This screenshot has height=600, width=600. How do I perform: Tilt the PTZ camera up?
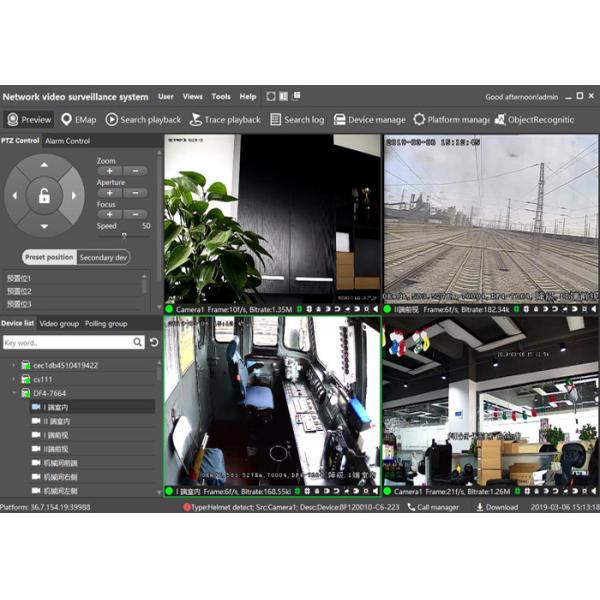44,165
